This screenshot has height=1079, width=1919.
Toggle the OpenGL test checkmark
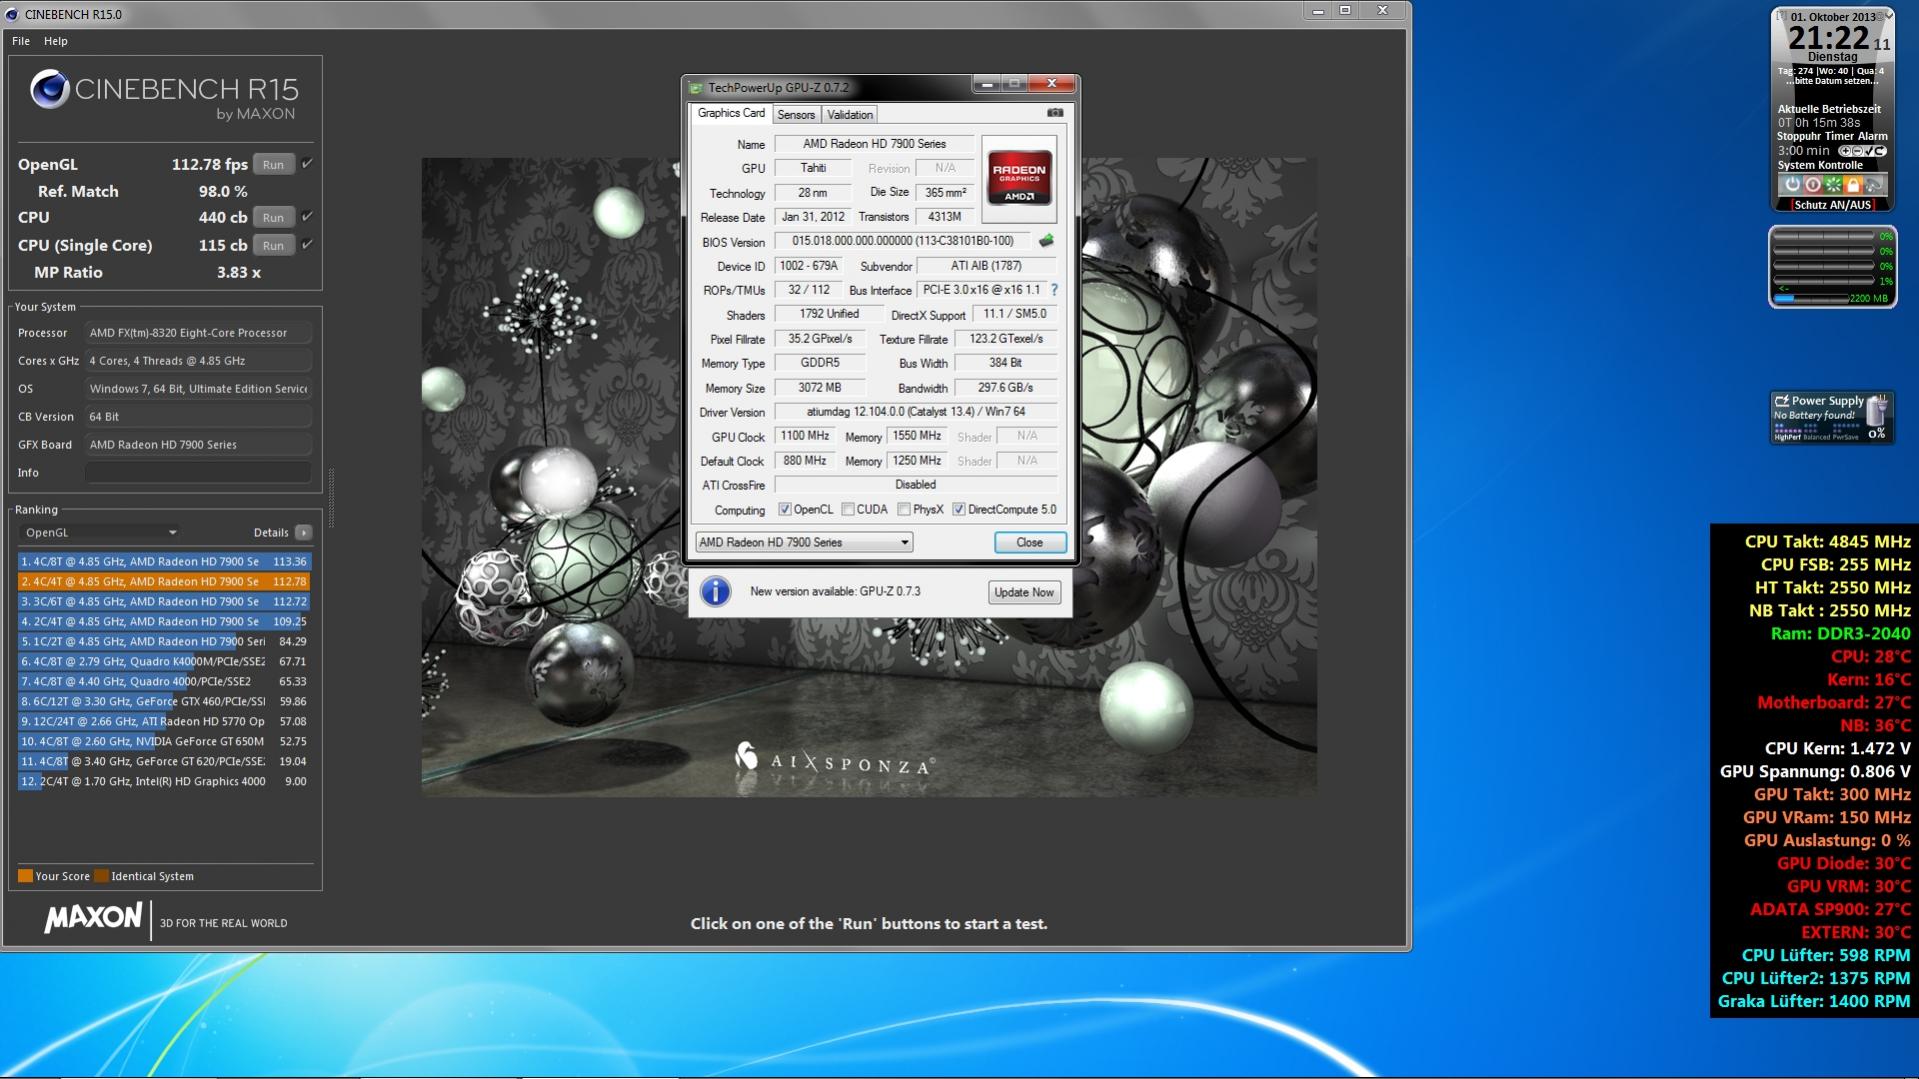pos(307,164)
